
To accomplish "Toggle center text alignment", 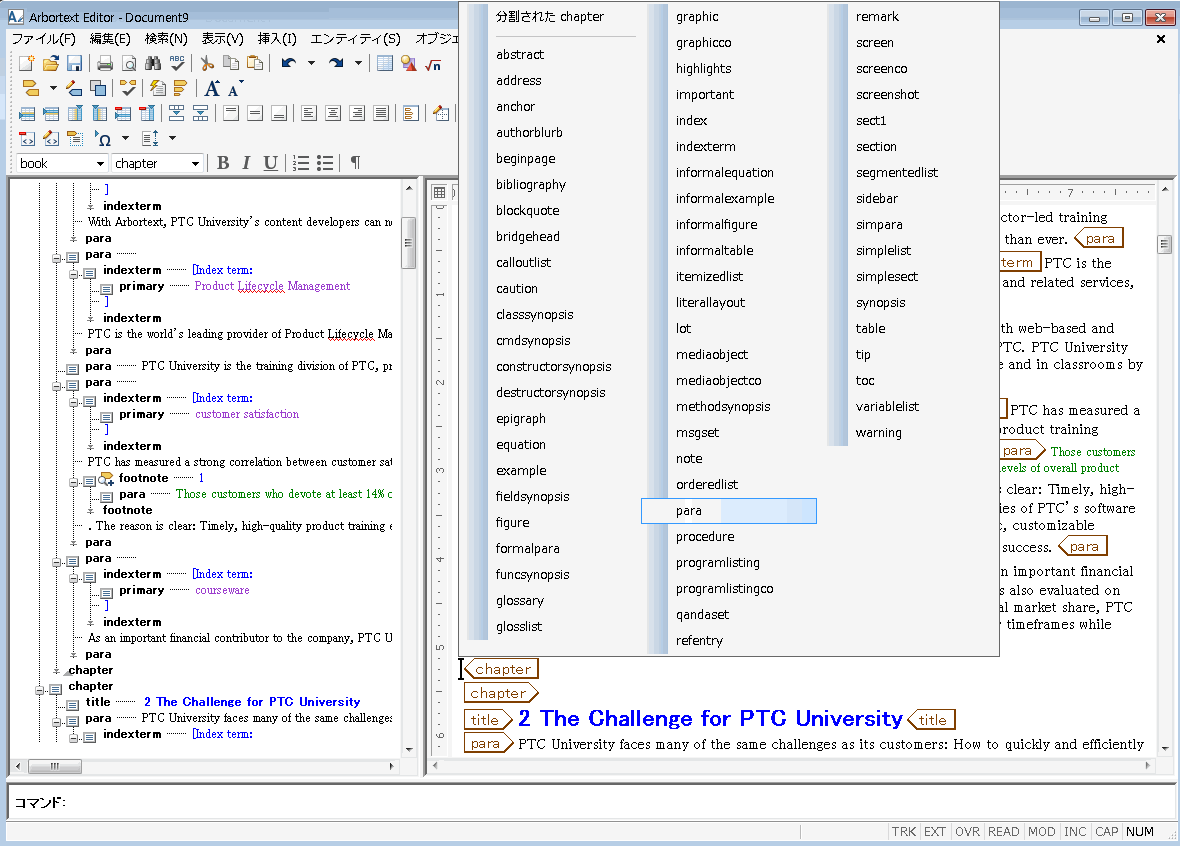I will click(333, 114).
